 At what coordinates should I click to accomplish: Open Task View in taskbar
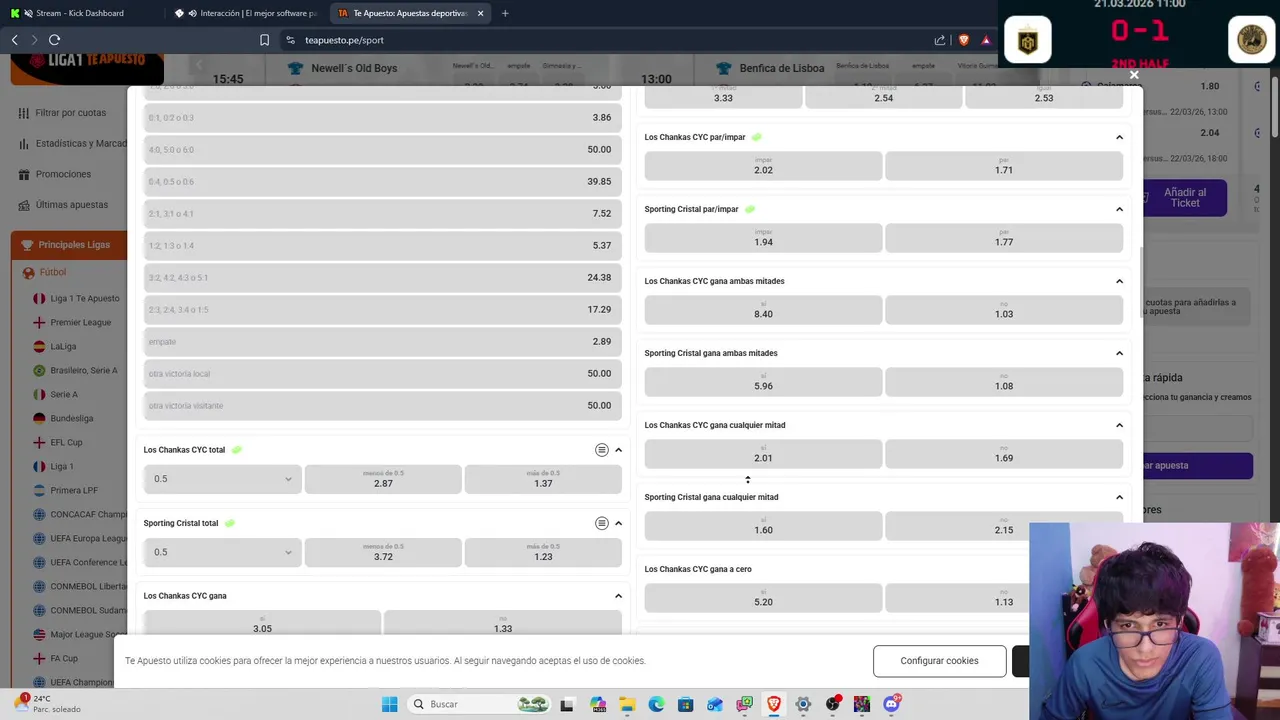click(x=567, y=704)
